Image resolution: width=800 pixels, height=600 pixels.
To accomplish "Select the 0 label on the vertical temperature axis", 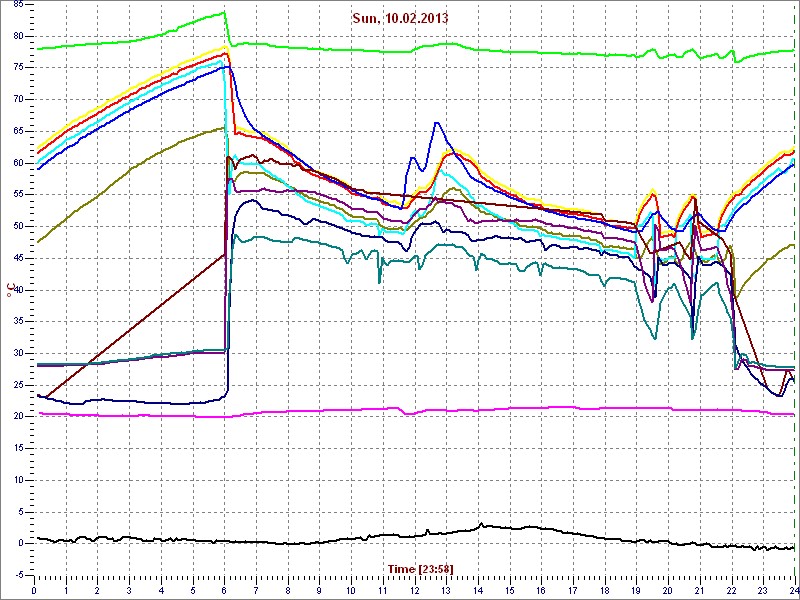I will pos(20,543).
